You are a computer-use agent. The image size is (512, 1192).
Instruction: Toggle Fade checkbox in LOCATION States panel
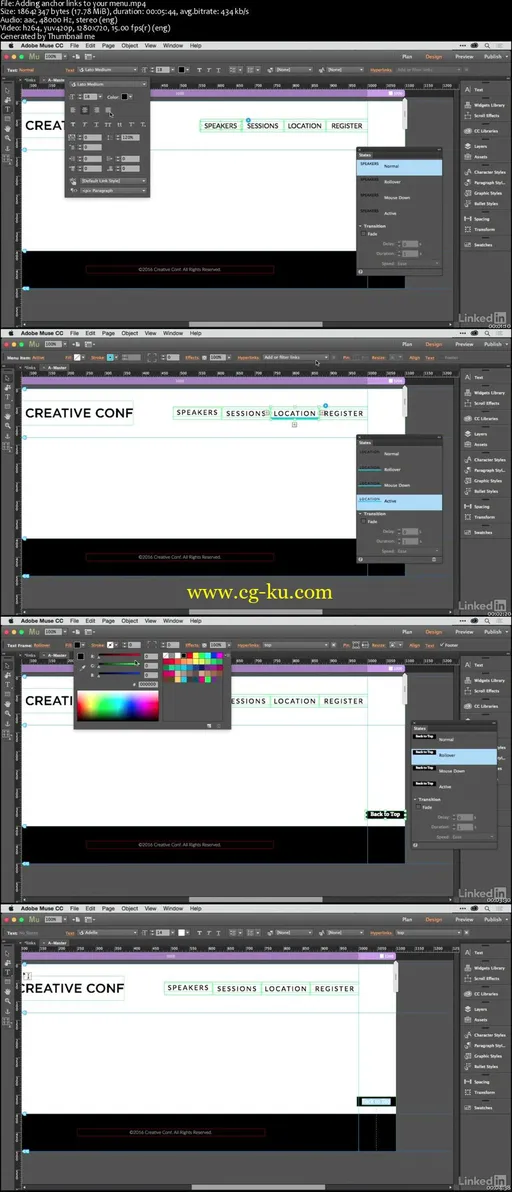[x=363, y=522]
